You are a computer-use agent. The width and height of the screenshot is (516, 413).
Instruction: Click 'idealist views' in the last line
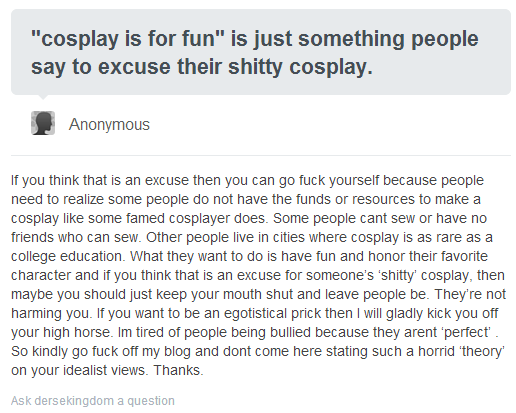tap(105, 370)
